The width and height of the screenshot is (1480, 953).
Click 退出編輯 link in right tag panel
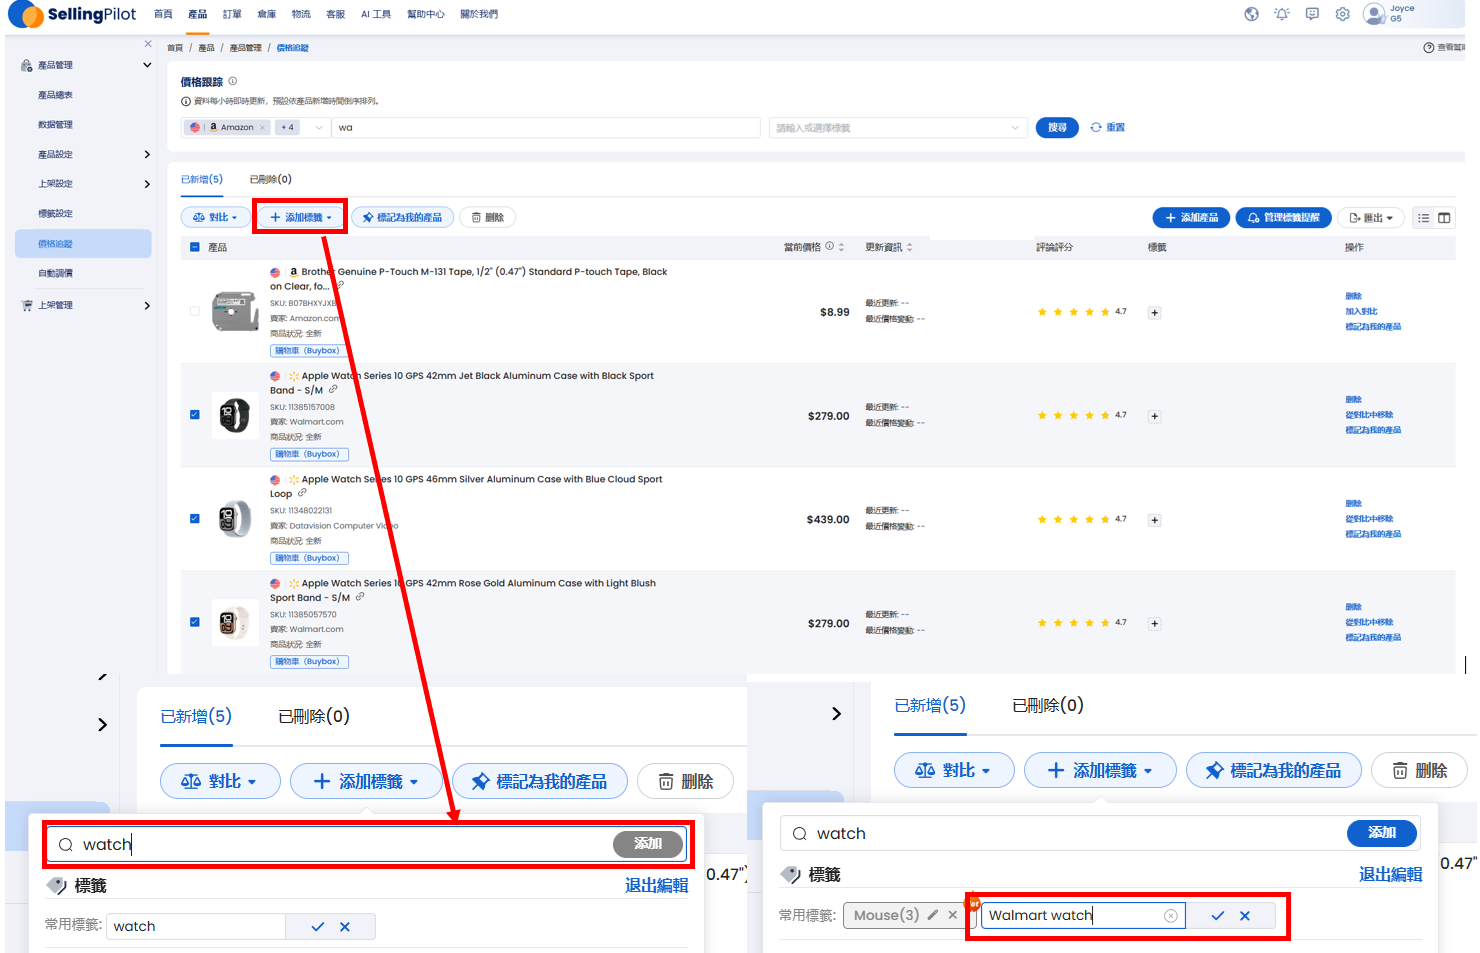tap(1390, 874)
